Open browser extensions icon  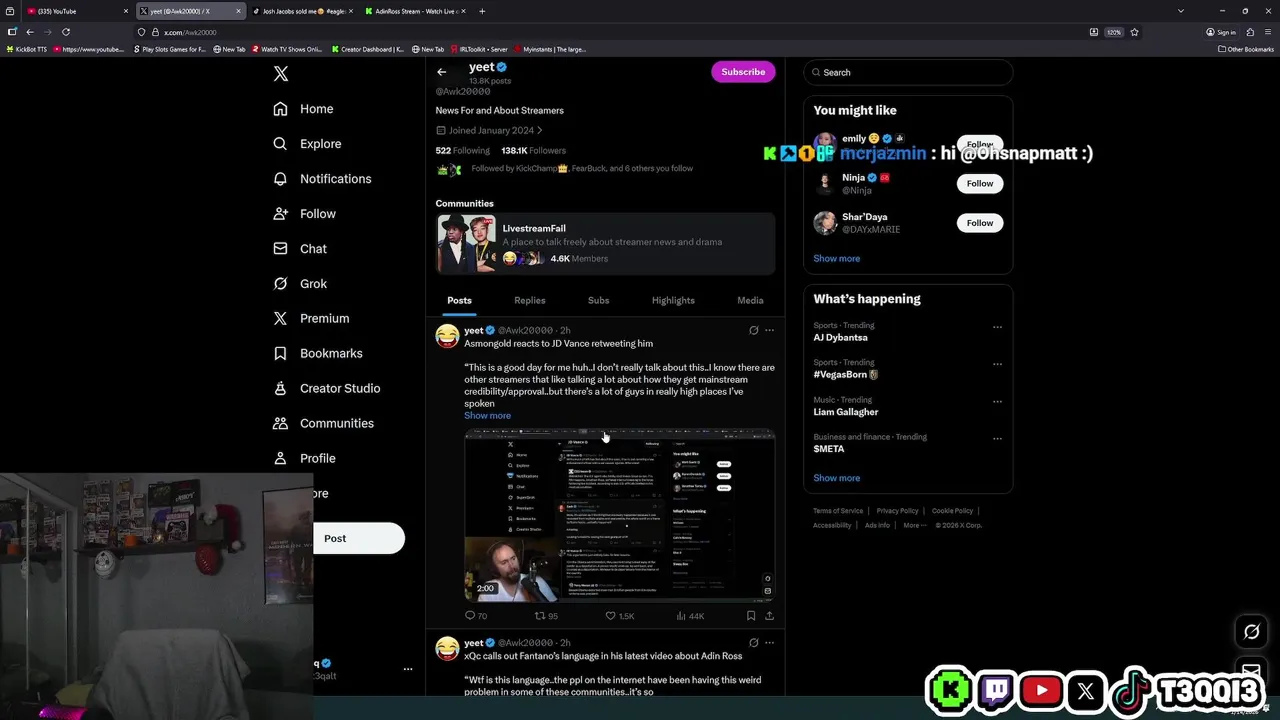pyautogui.click(x=1250, y=32)
